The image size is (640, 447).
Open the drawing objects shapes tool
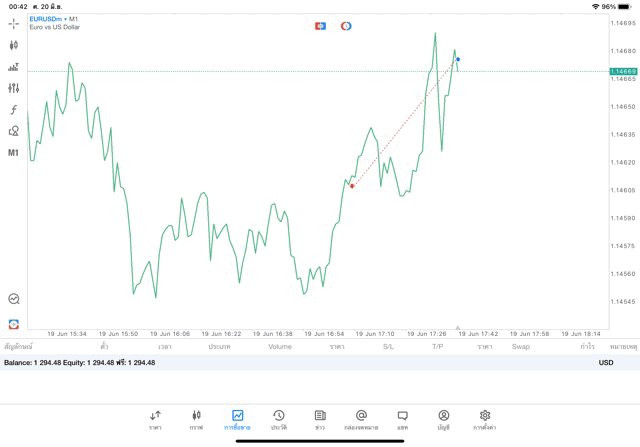point(14,131)
